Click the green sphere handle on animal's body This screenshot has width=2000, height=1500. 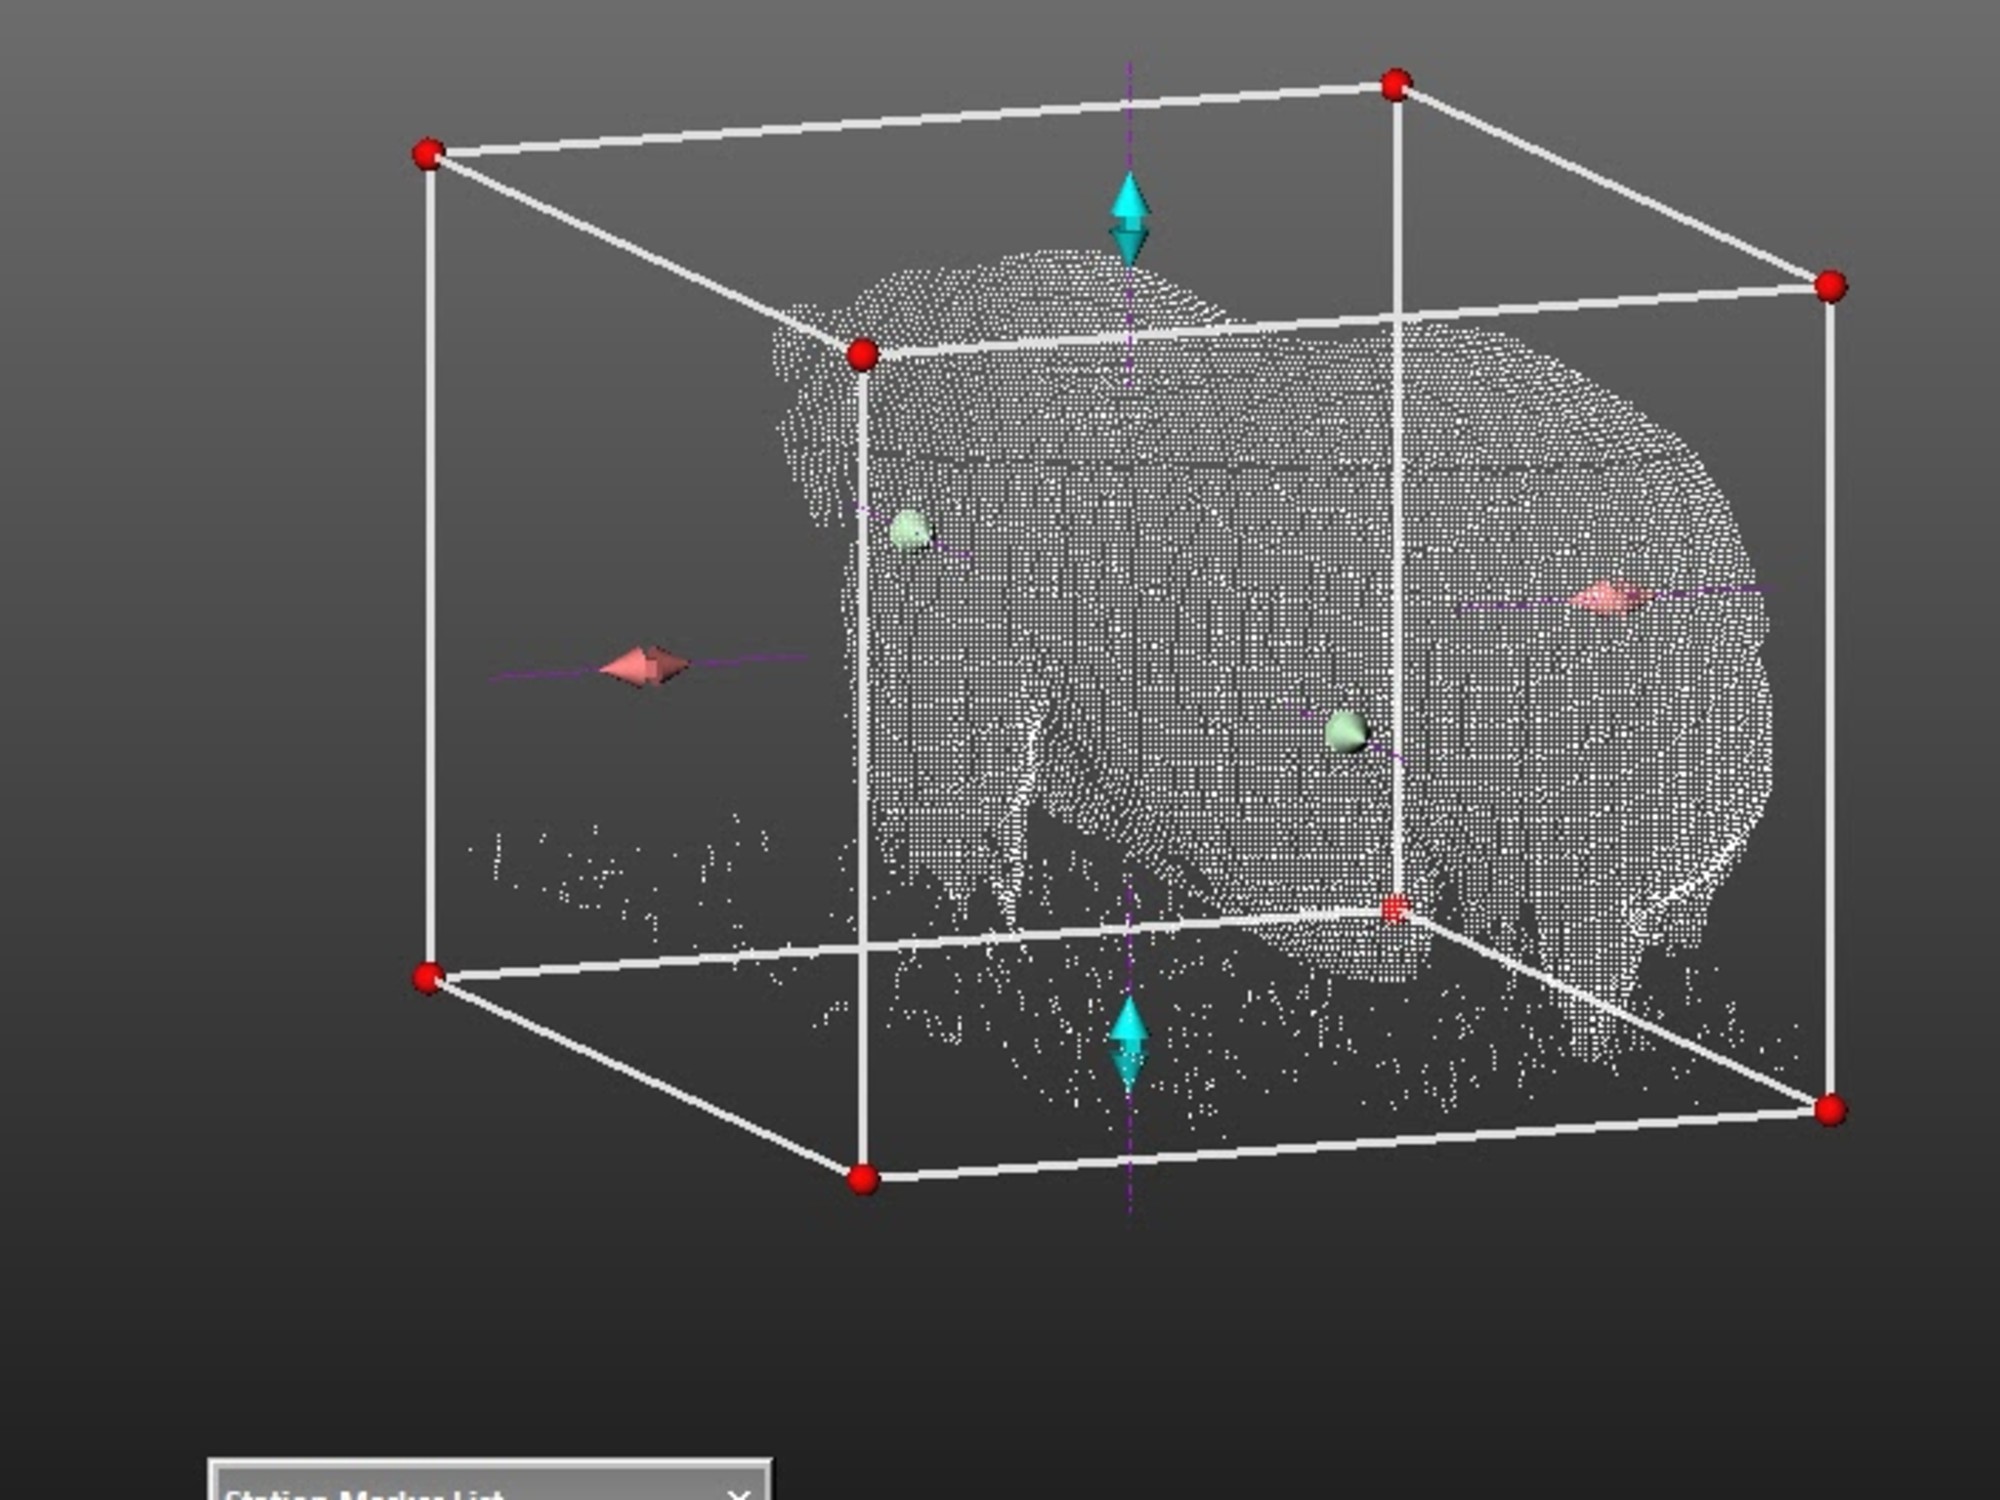point(1346,732)
